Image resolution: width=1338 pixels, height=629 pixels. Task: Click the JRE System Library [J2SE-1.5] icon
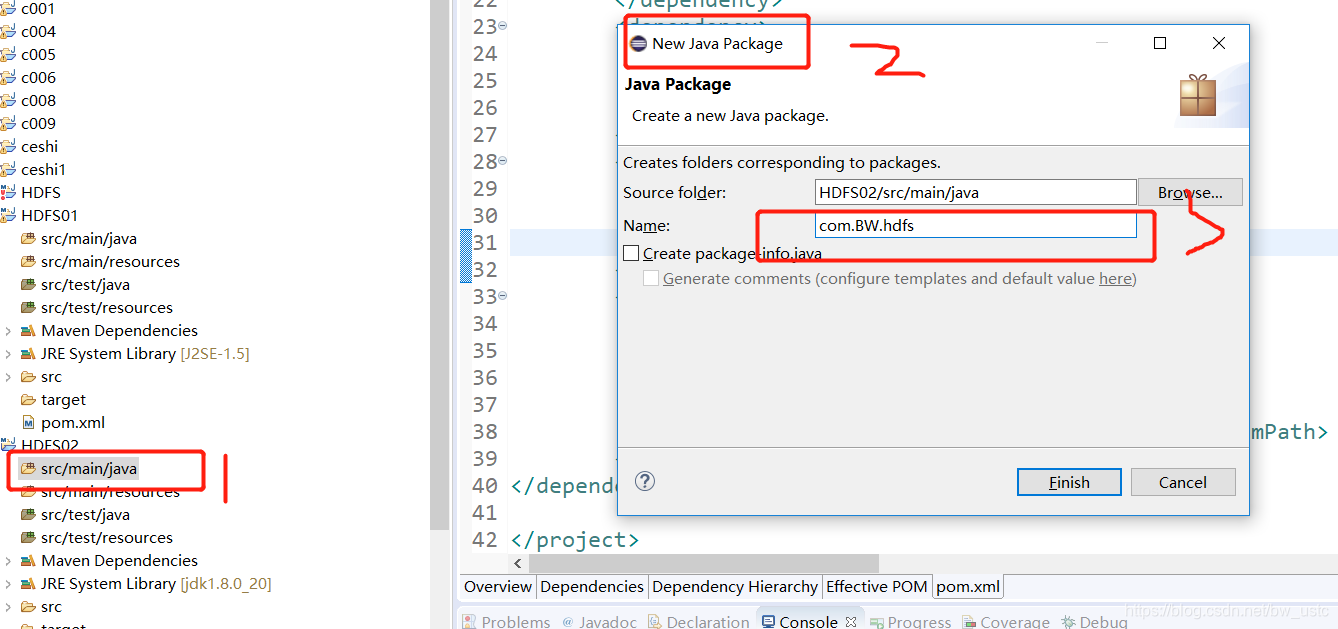tap(28, 353)
